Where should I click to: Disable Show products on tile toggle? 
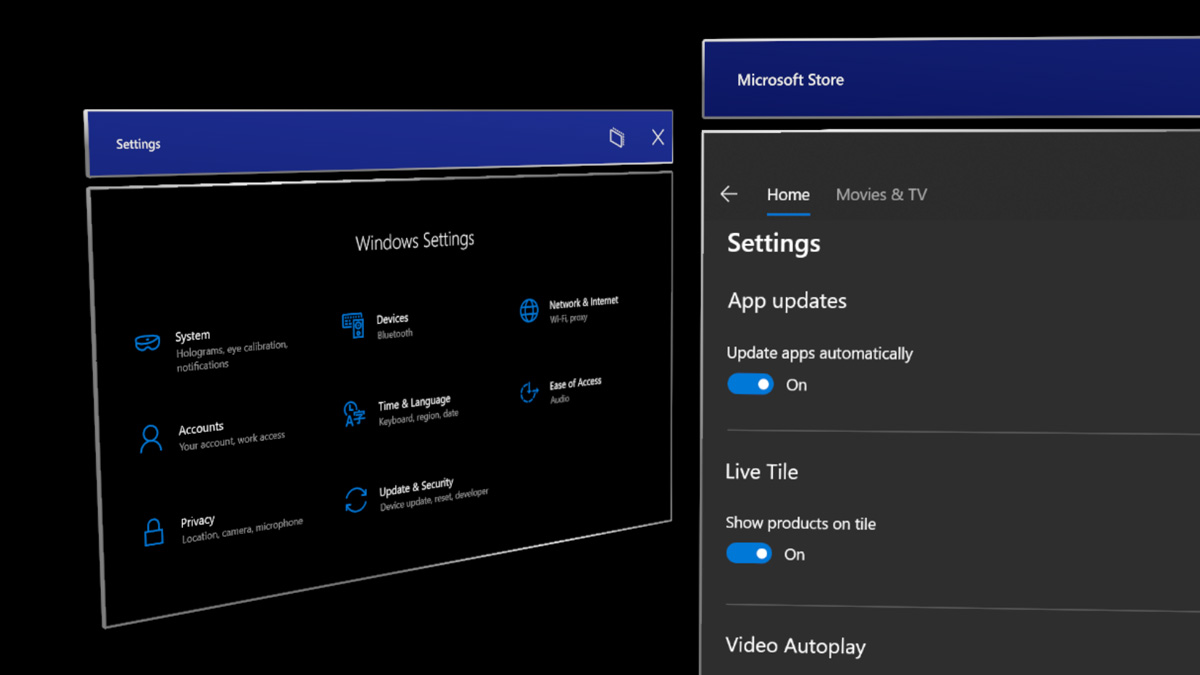point(749,553)
